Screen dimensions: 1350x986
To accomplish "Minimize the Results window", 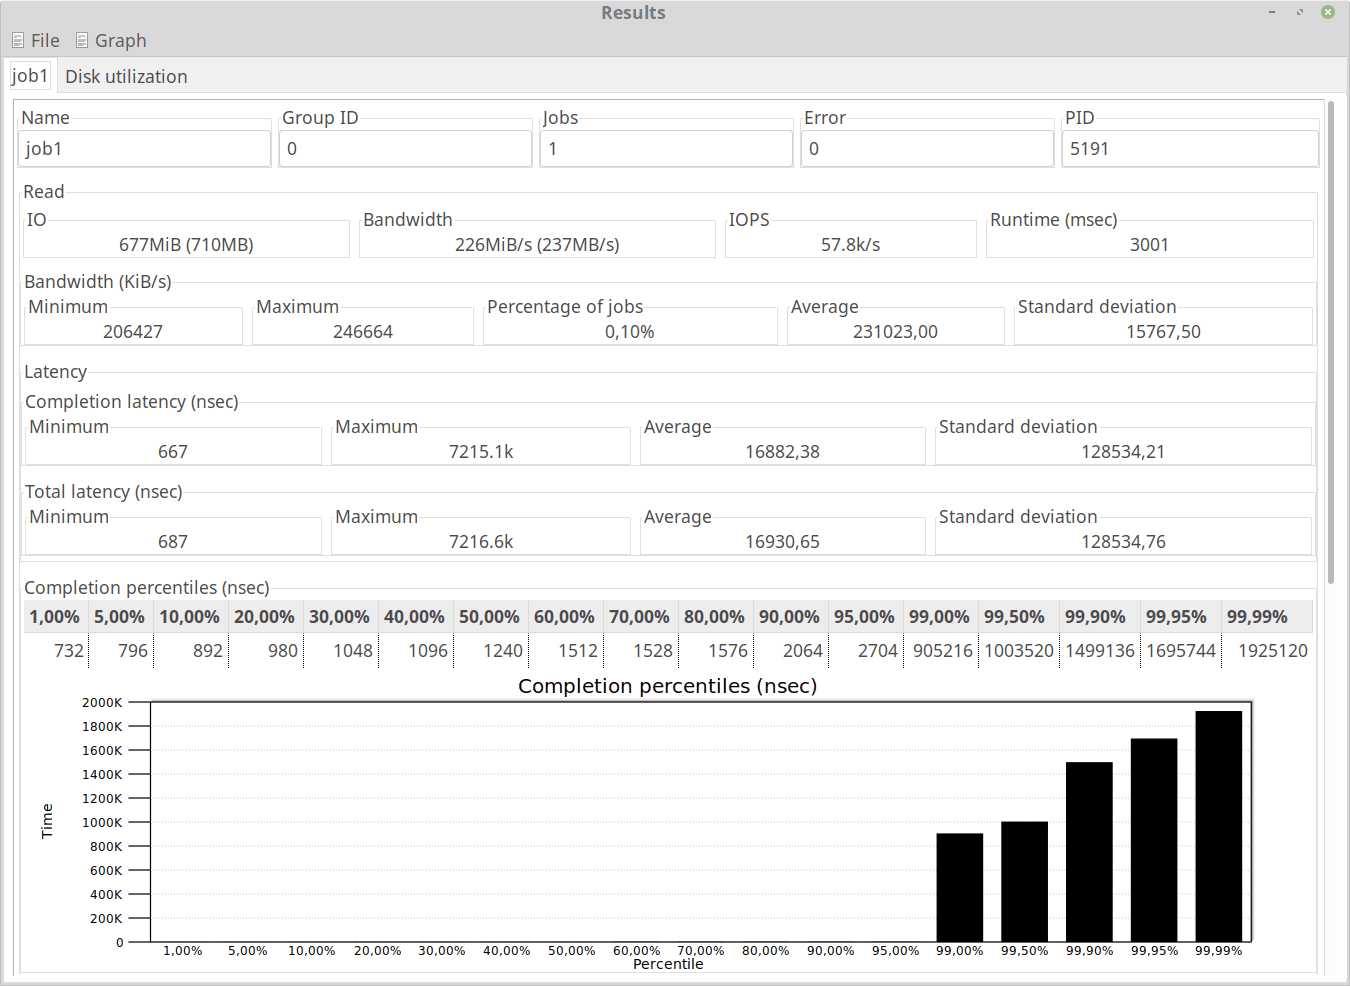I will tap(1272, 12).
